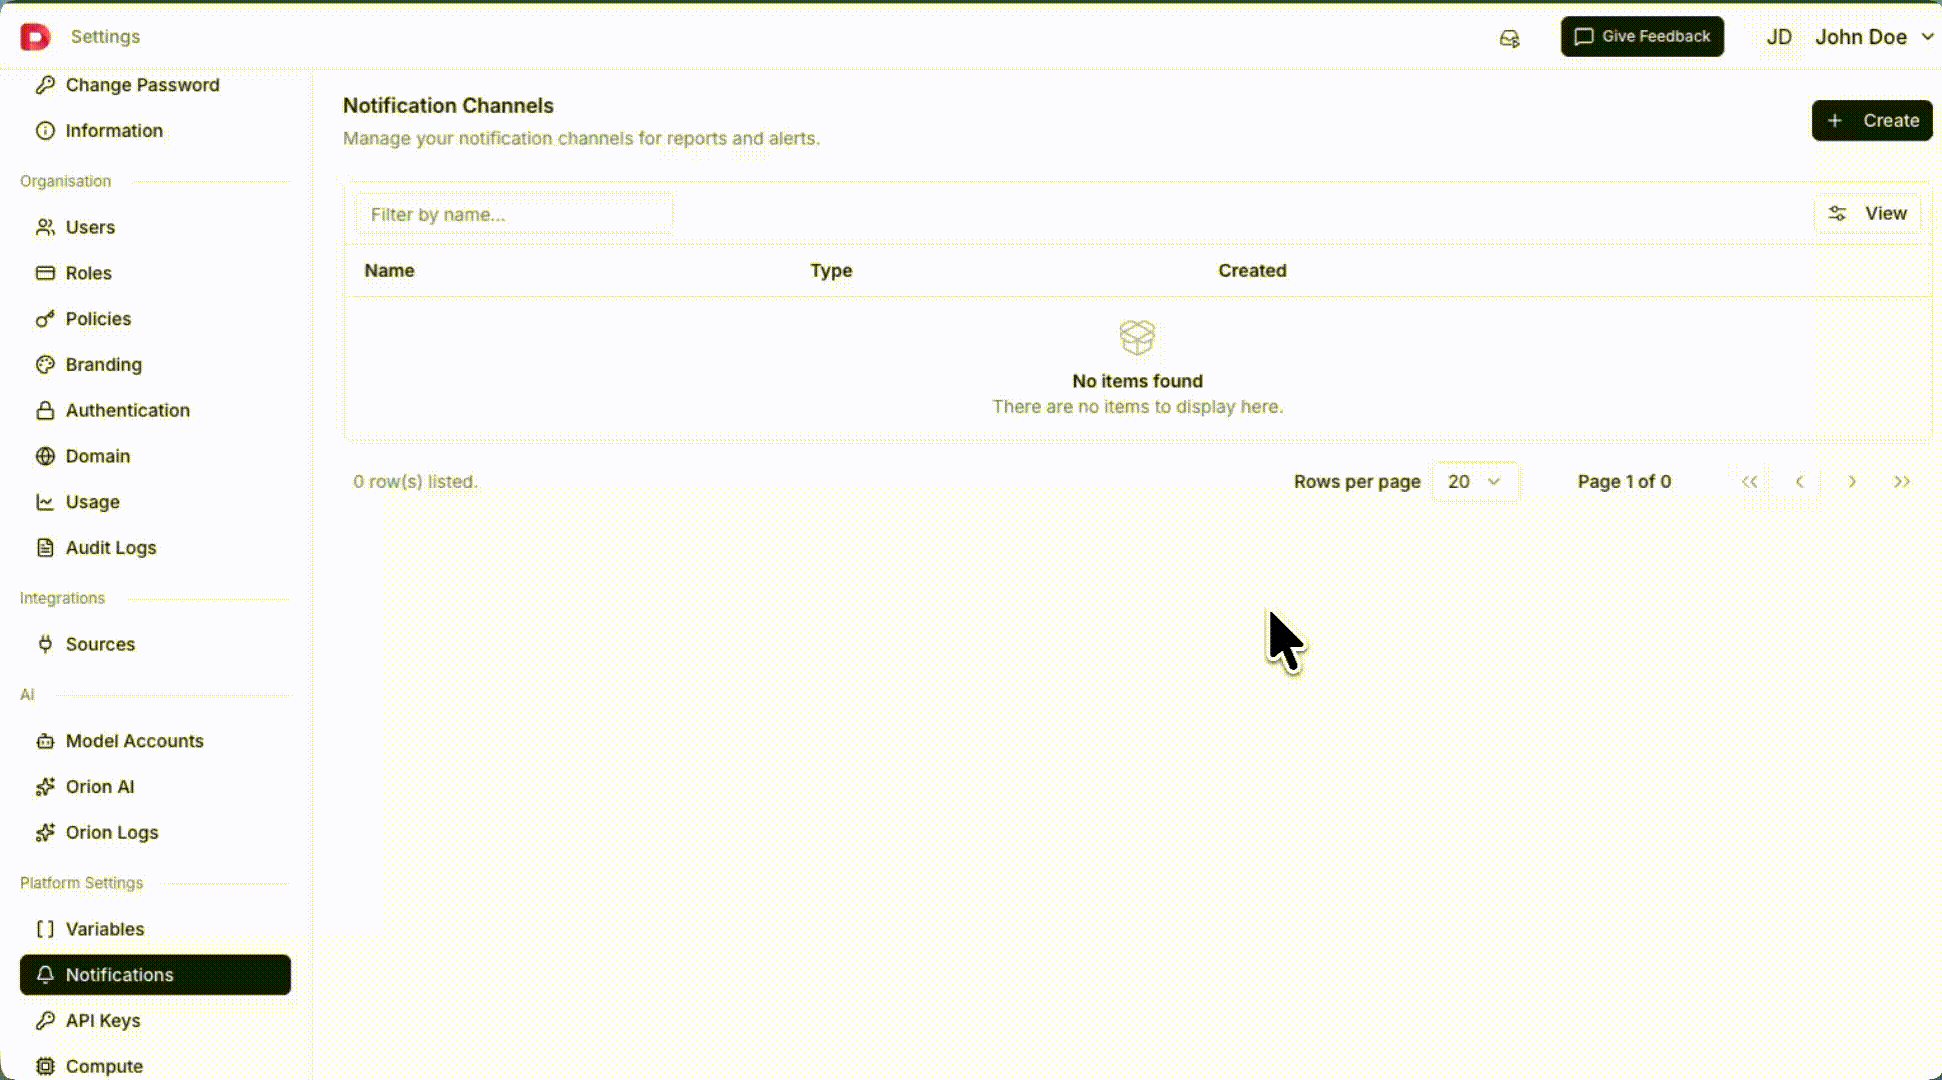Viewport: 1942px width, 1080px height.
Task: Go to first page double-chevron
Action: [1749, 482]
